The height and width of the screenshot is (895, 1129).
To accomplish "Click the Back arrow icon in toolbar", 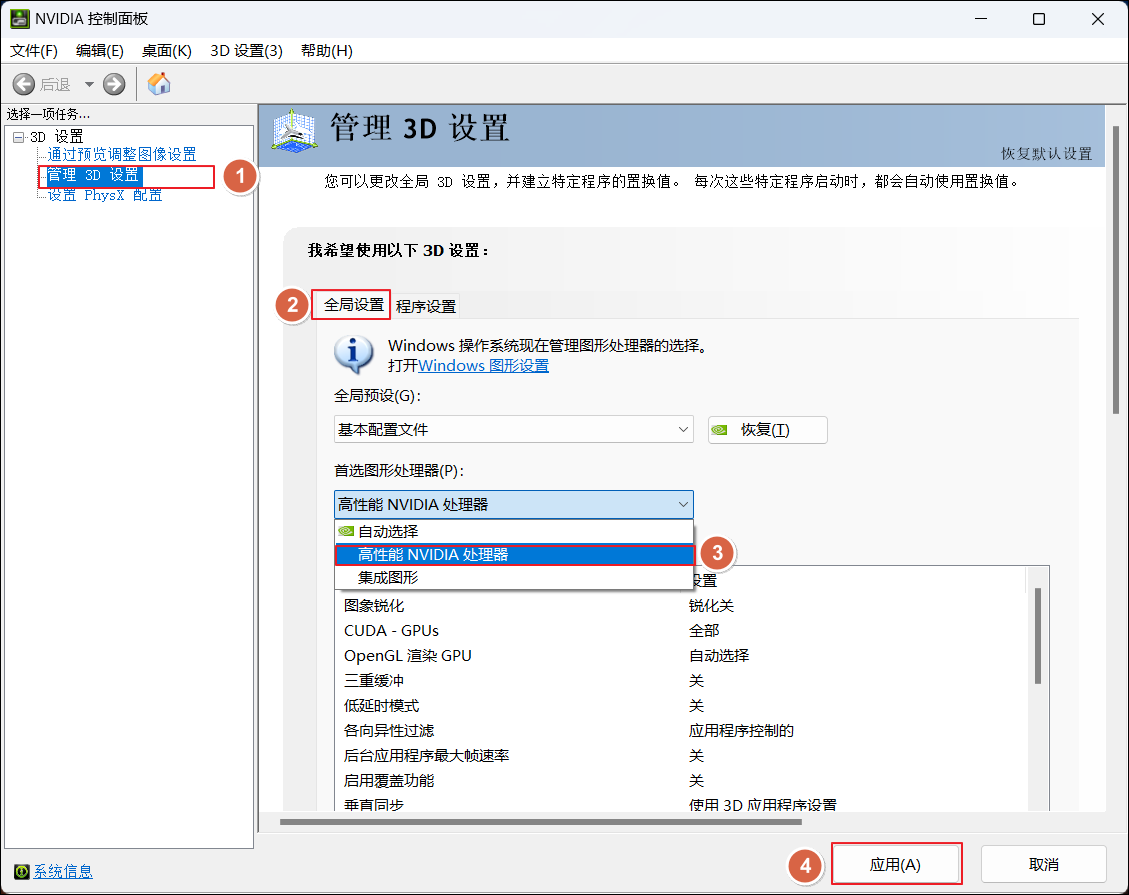I will tap(24, 84).
